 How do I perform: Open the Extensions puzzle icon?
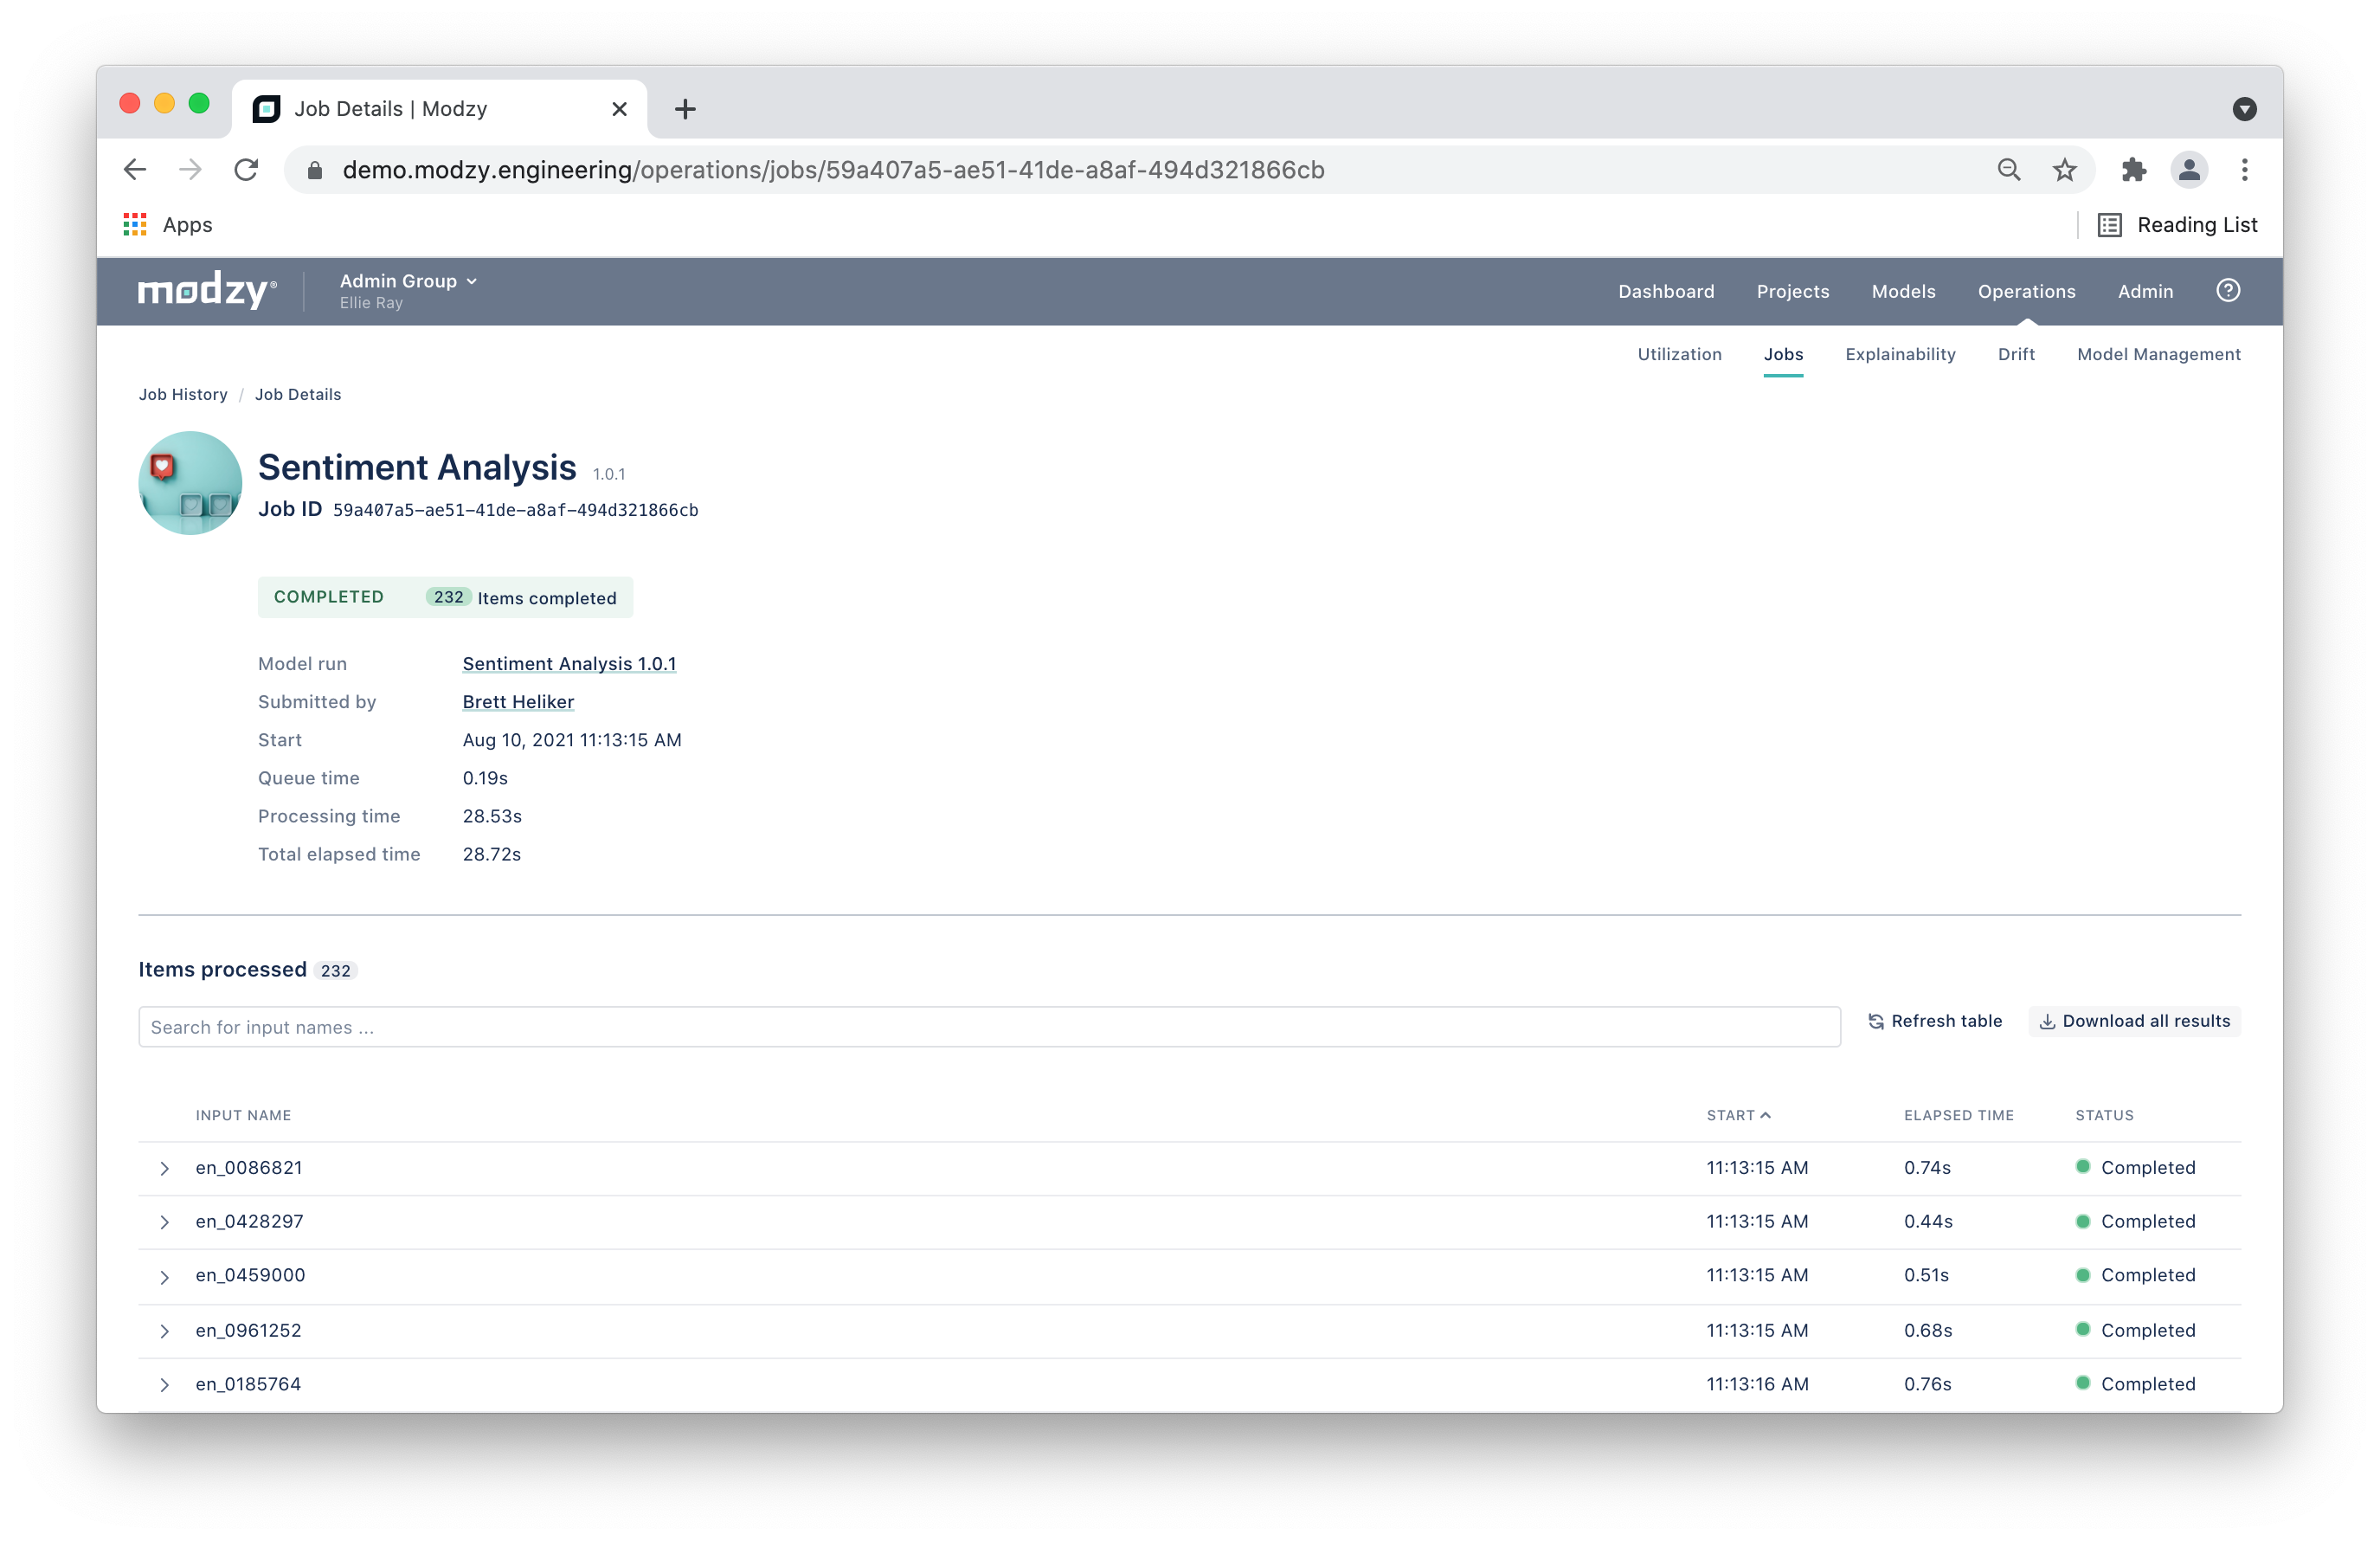point(2134,170)
